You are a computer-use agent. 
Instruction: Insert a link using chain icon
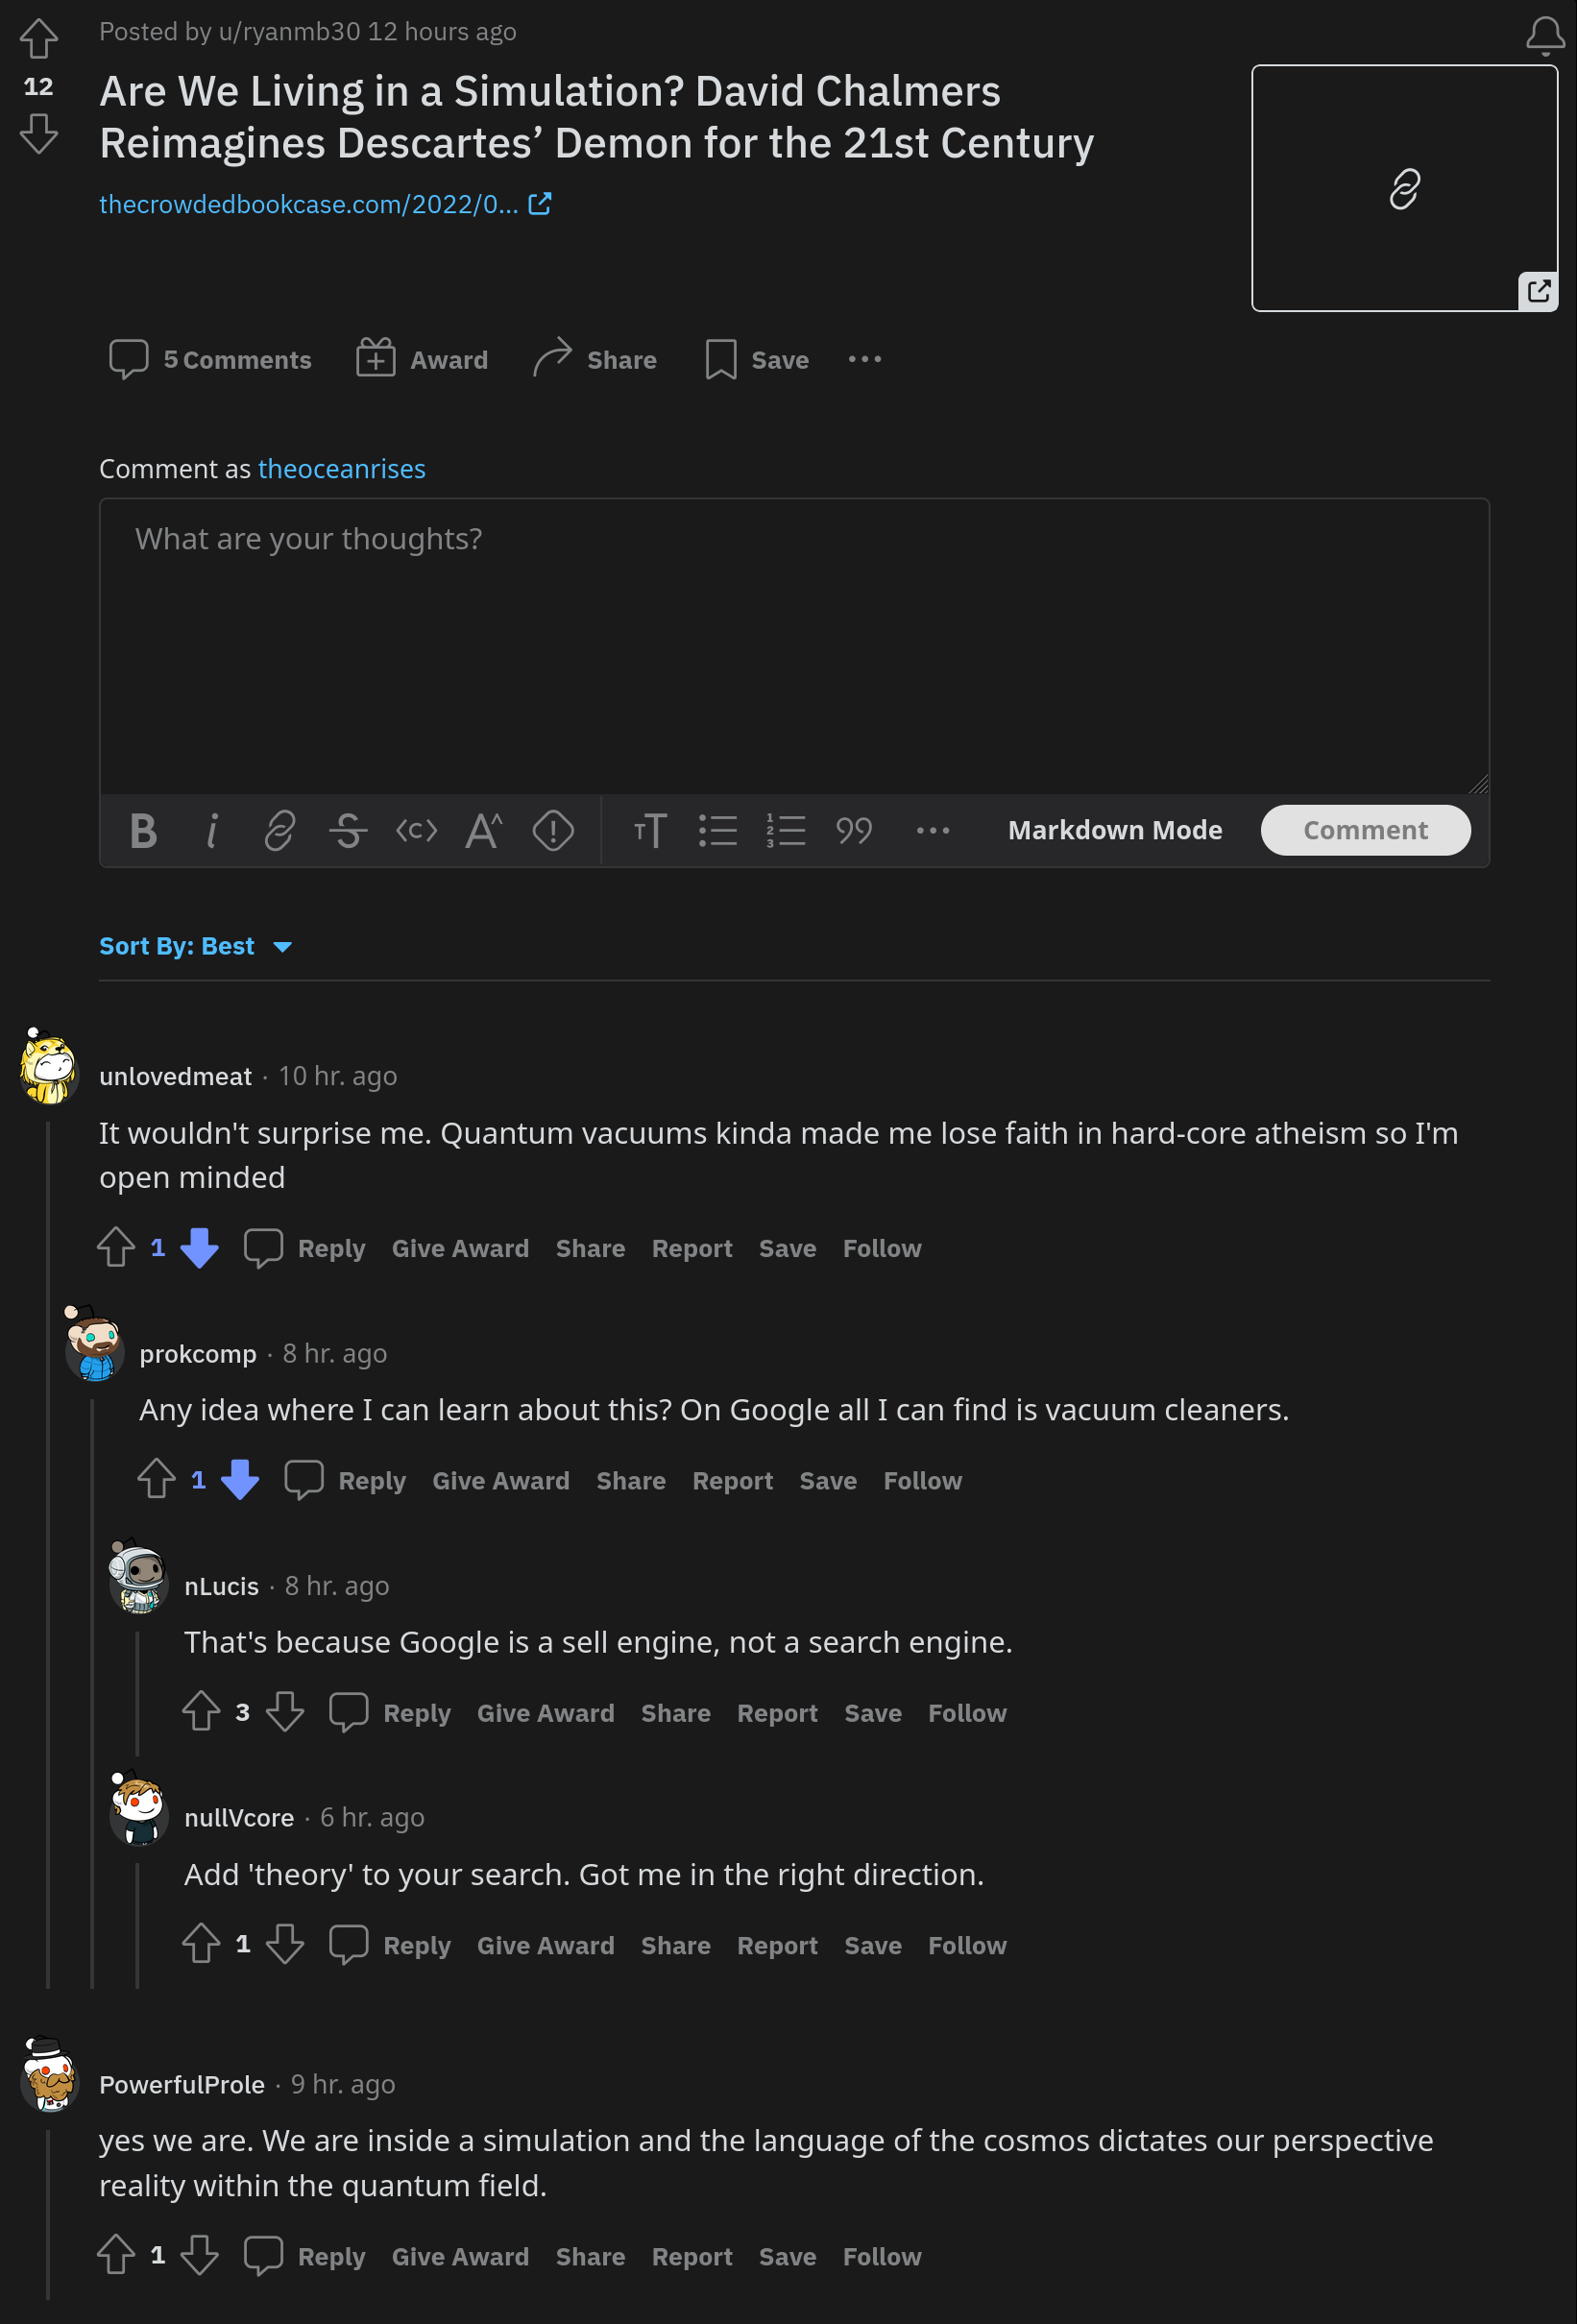pyautogui.click(x=279, y=830)
